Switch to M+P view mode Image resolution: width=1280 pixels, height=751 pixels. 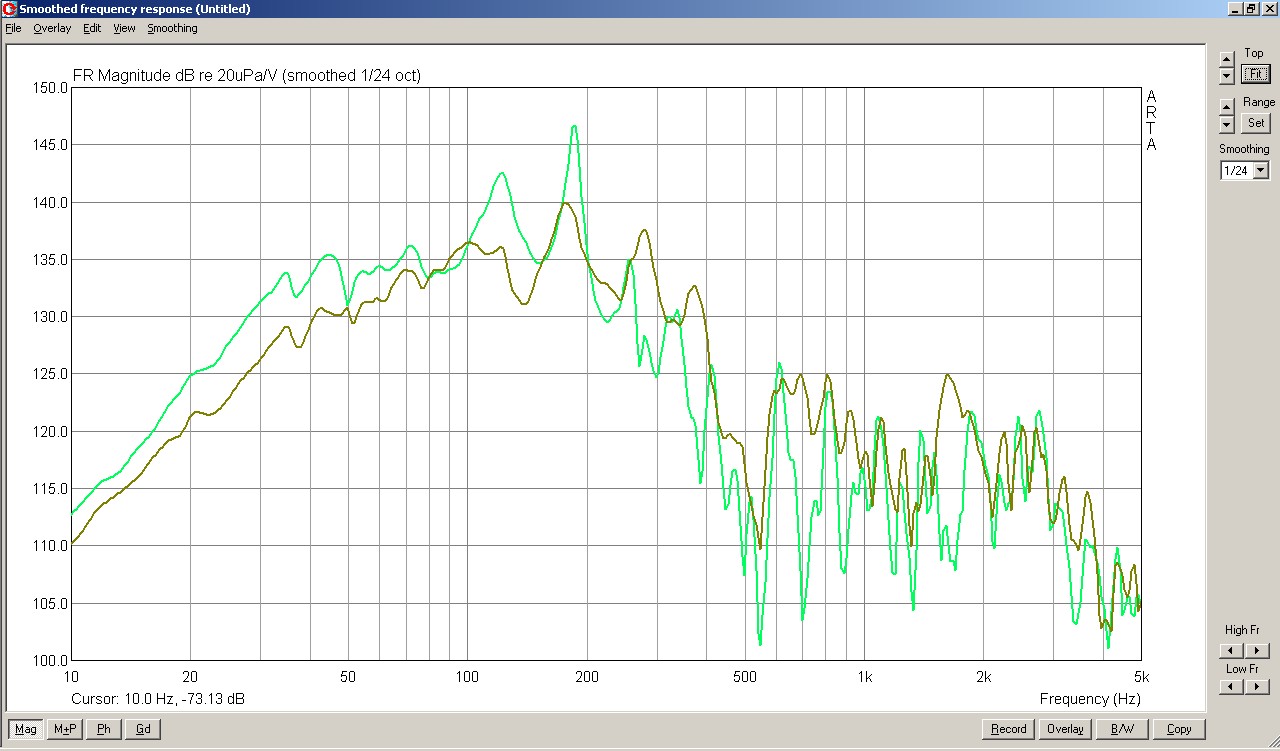pyautogui.click(x=65, y=729)
